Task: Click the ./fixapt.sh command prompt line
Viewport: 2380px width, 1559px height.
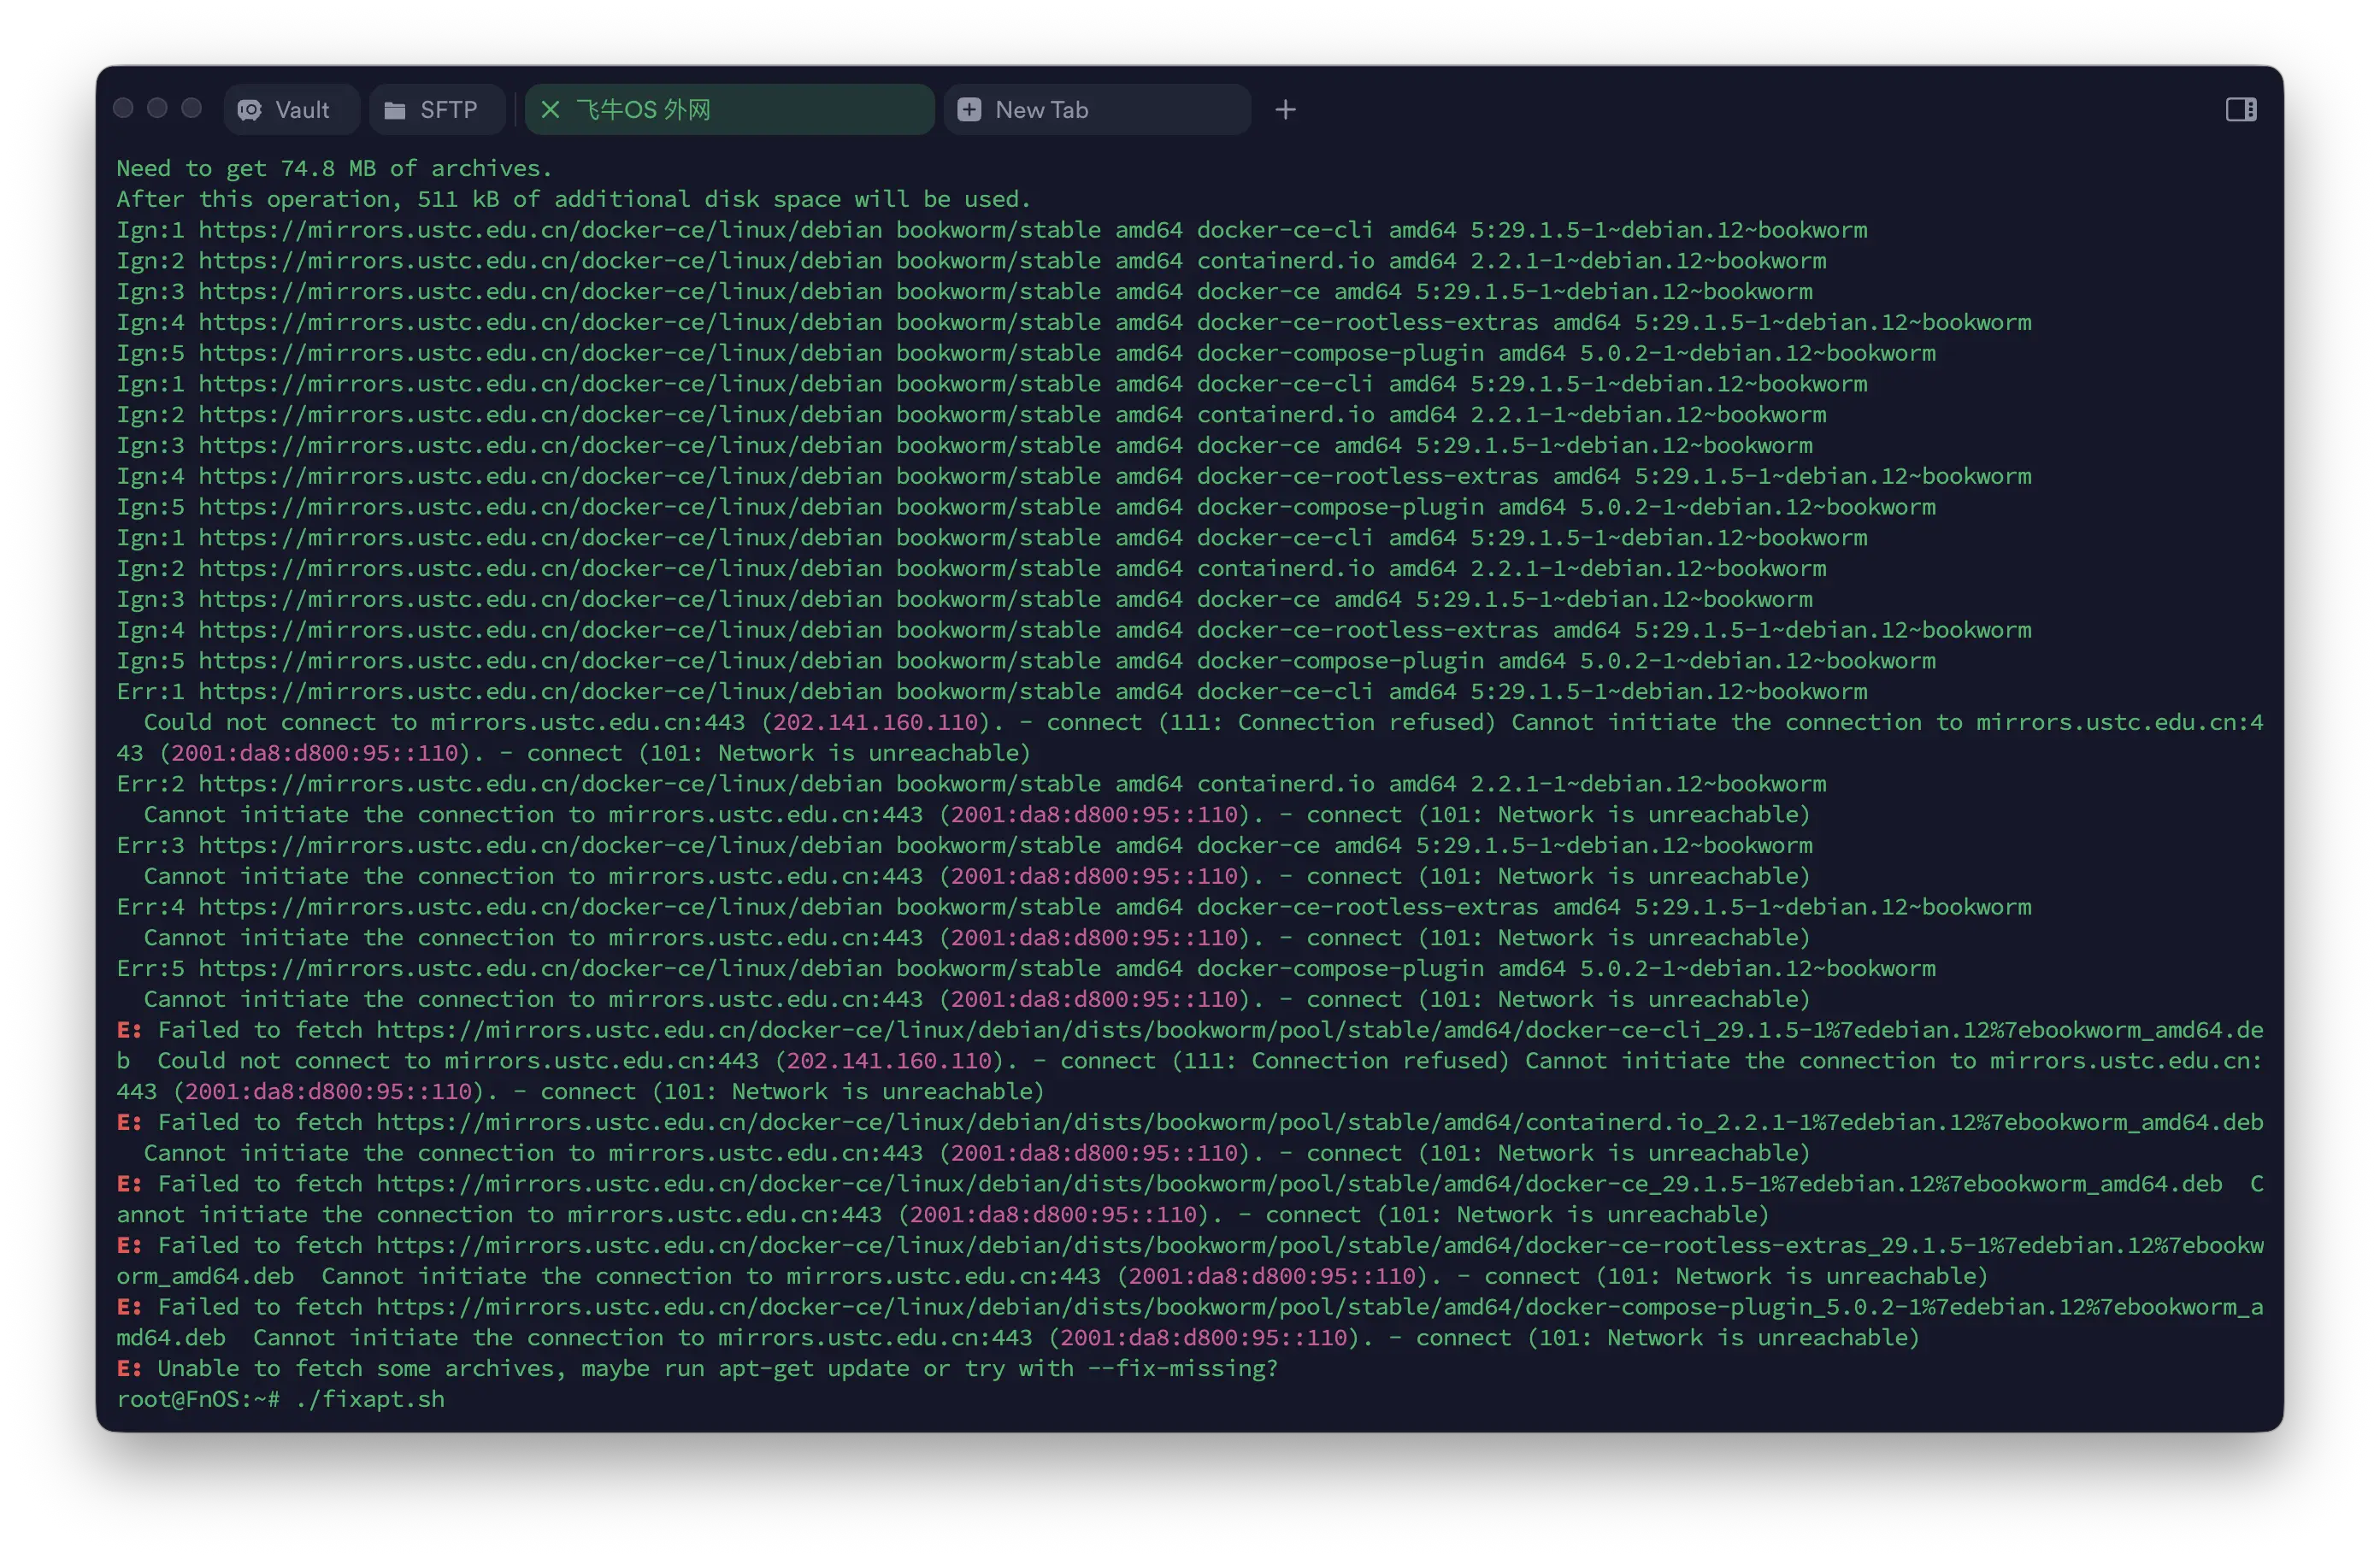Action: [370, 1399]
